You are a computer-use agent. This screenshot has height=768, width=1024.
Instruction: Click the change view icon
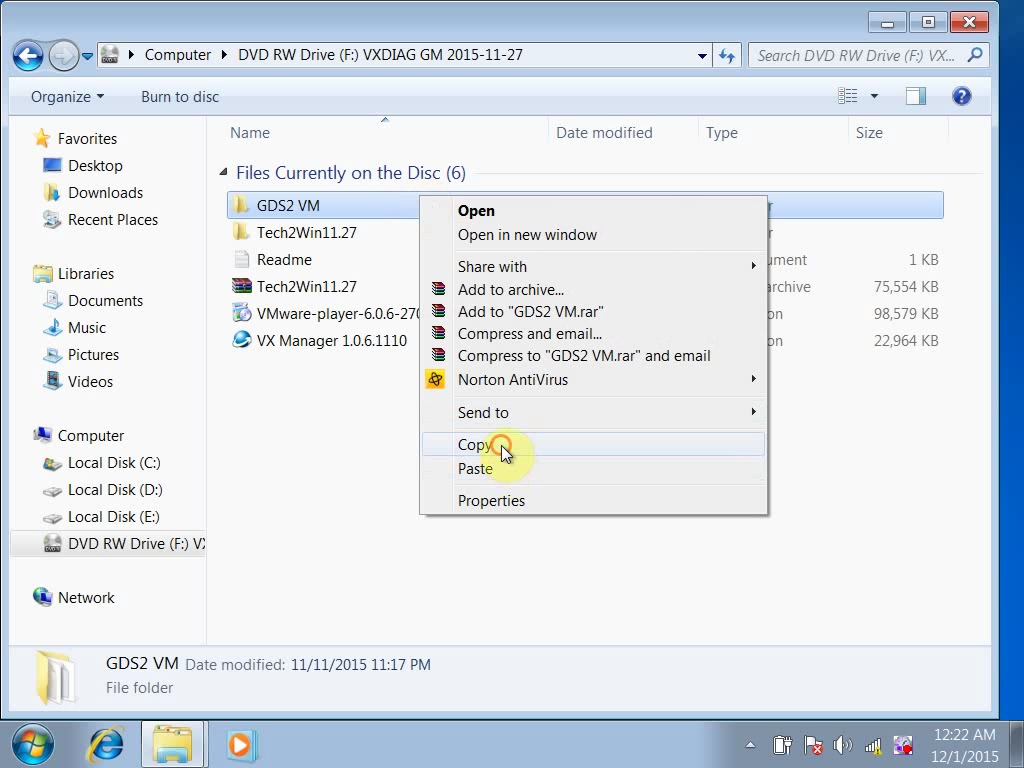pos(848,96)
